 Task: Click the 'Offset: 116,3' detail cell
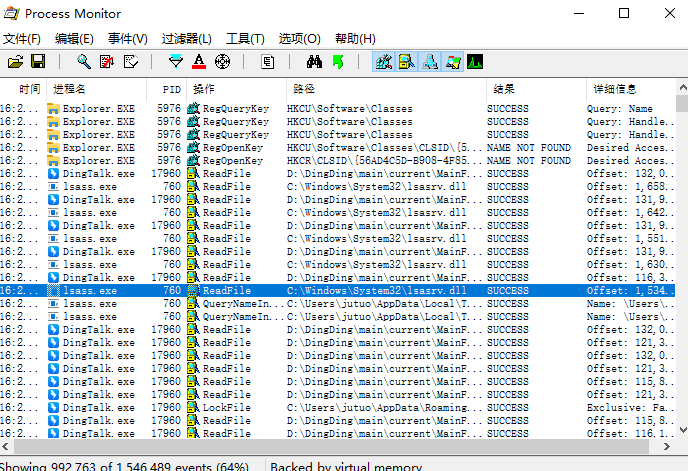point(630,277)
